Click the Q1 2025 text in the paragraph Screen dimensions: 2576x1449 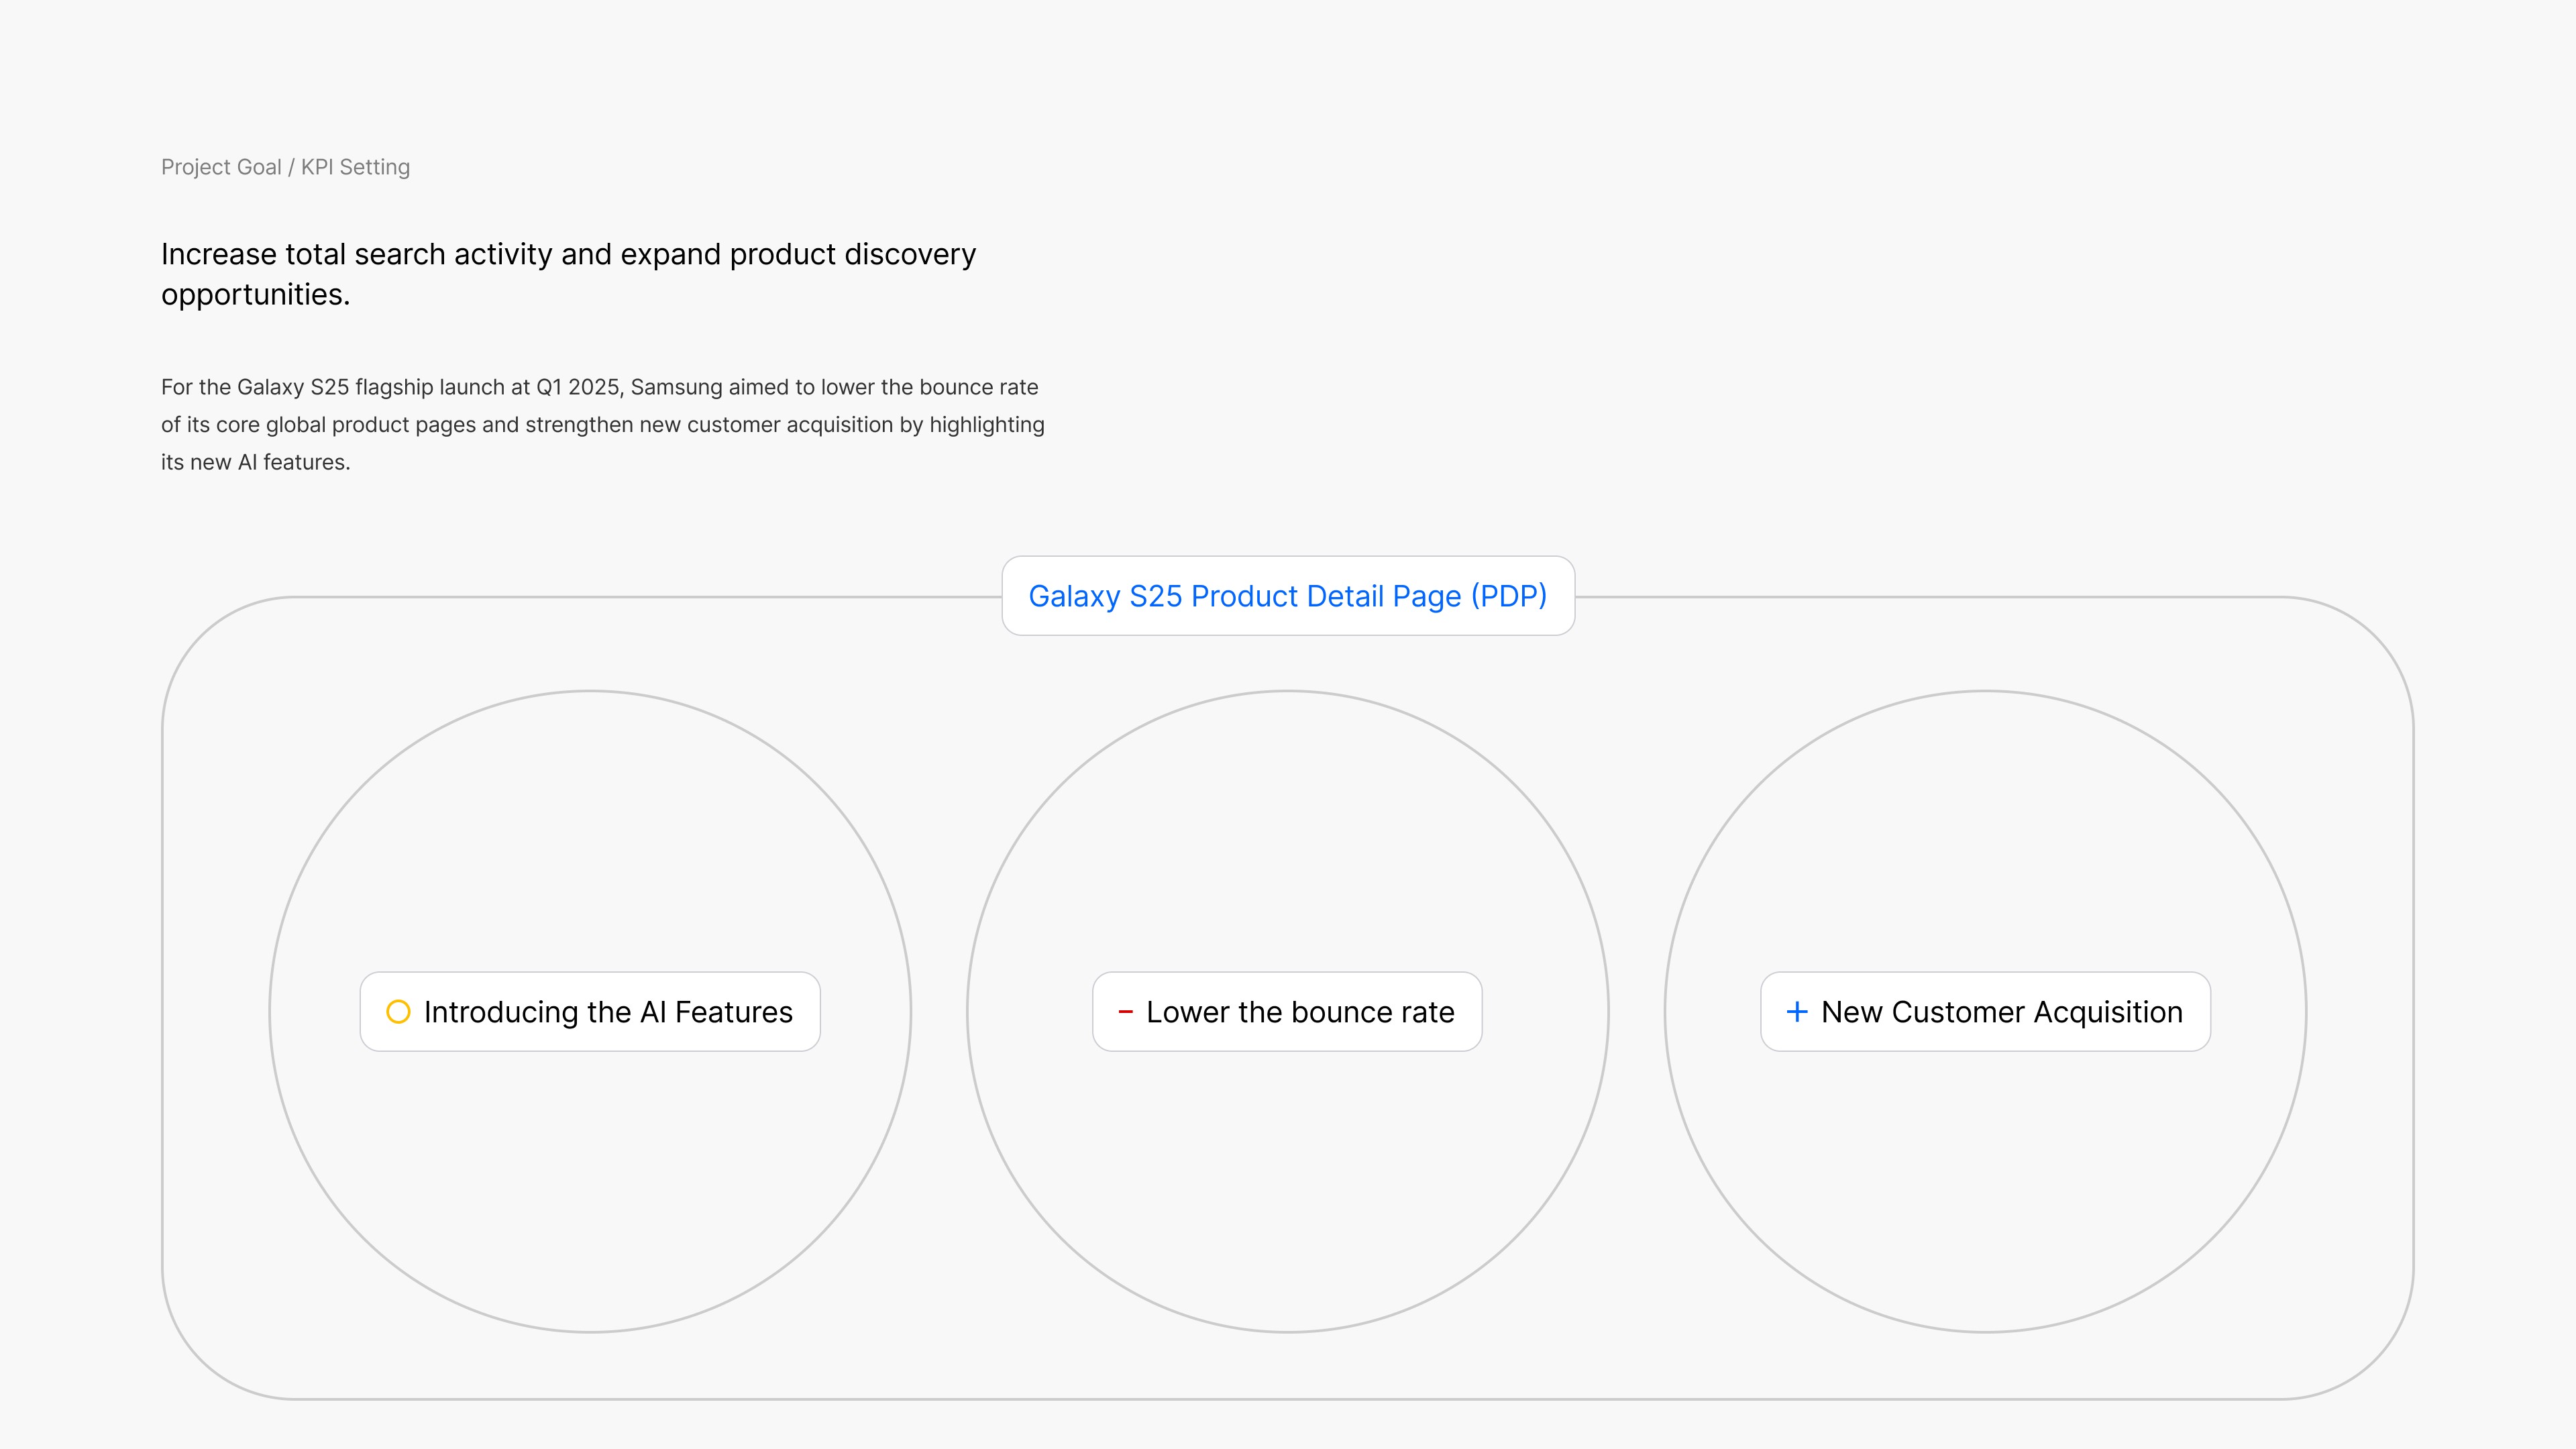pos(579,387)
